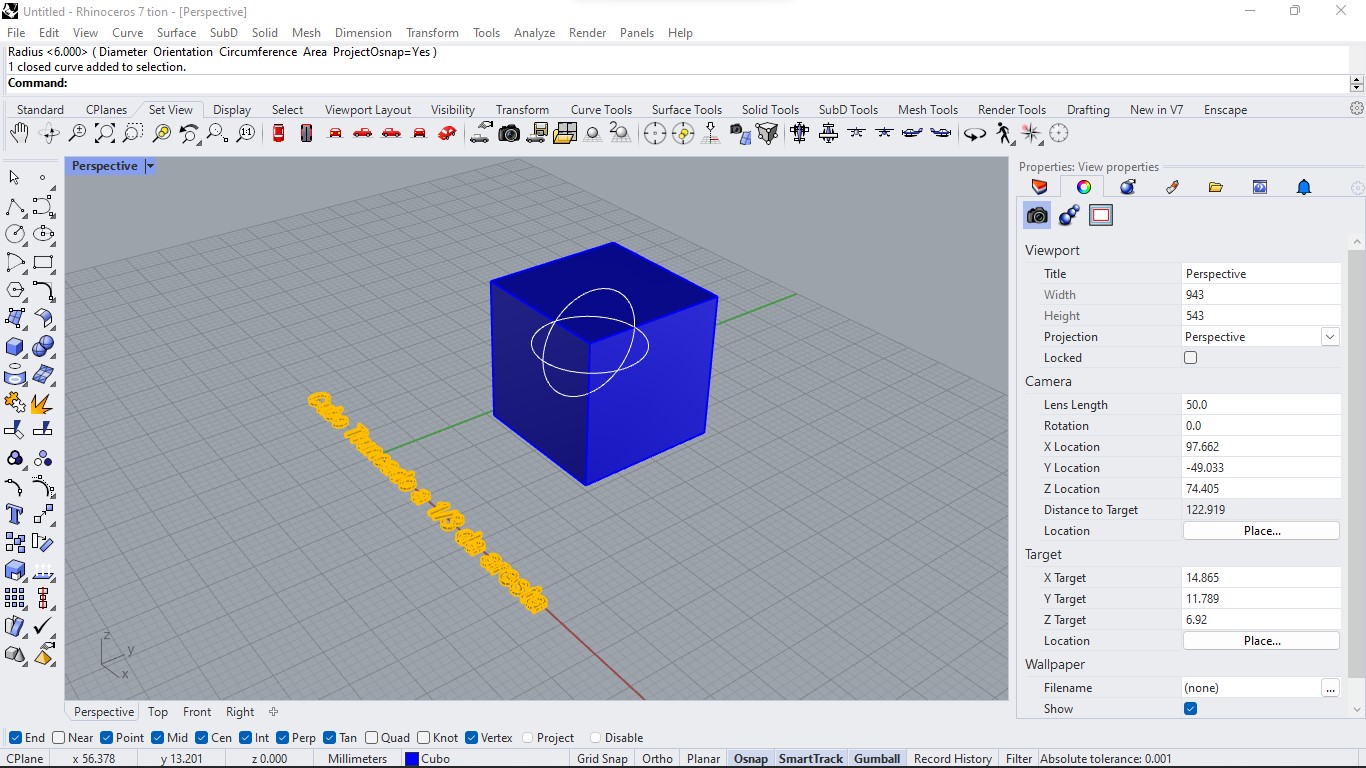Open the Projection dropdown in properties
The image size is (1366, 768).
1330,337
